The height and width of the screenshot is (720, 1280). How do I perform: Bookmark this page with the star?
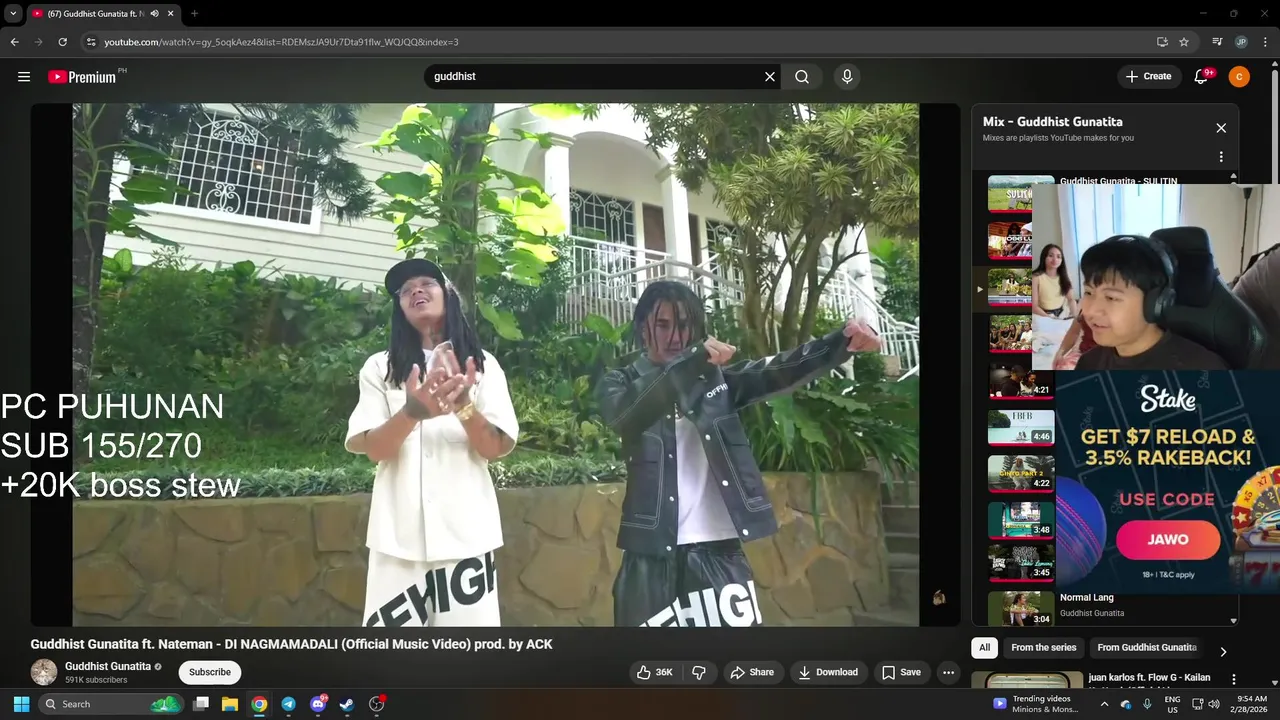pyautogui.click(x=1184, y=42)
